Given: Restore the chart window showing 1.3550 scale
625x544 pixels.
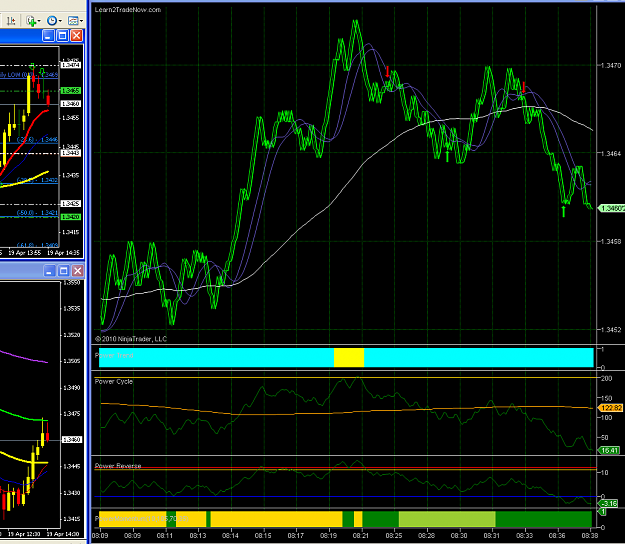Looking at the screenshot, I should 63,271.
